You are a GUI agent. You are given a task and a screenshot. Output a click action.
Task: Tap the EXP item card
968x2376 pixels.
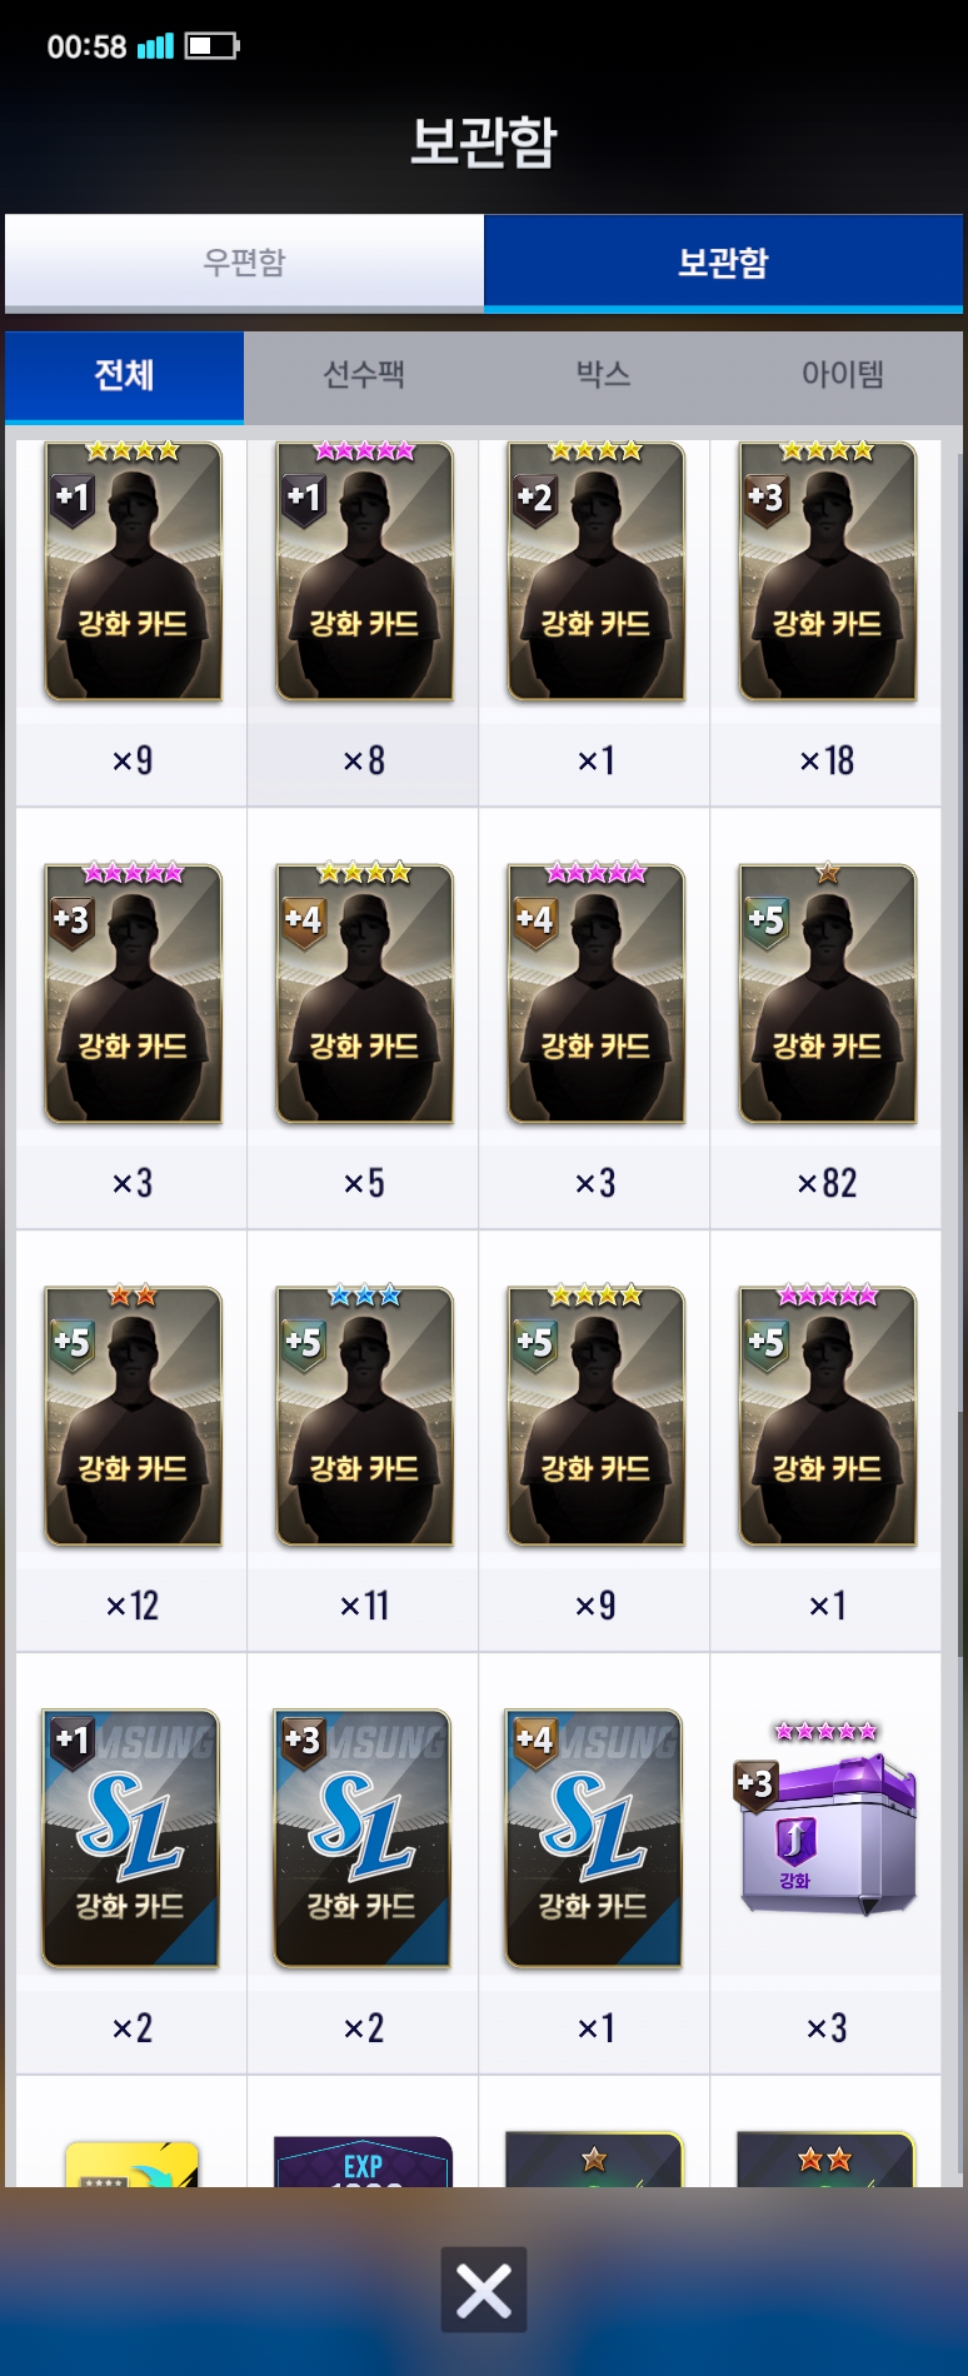click(363, 2161)
